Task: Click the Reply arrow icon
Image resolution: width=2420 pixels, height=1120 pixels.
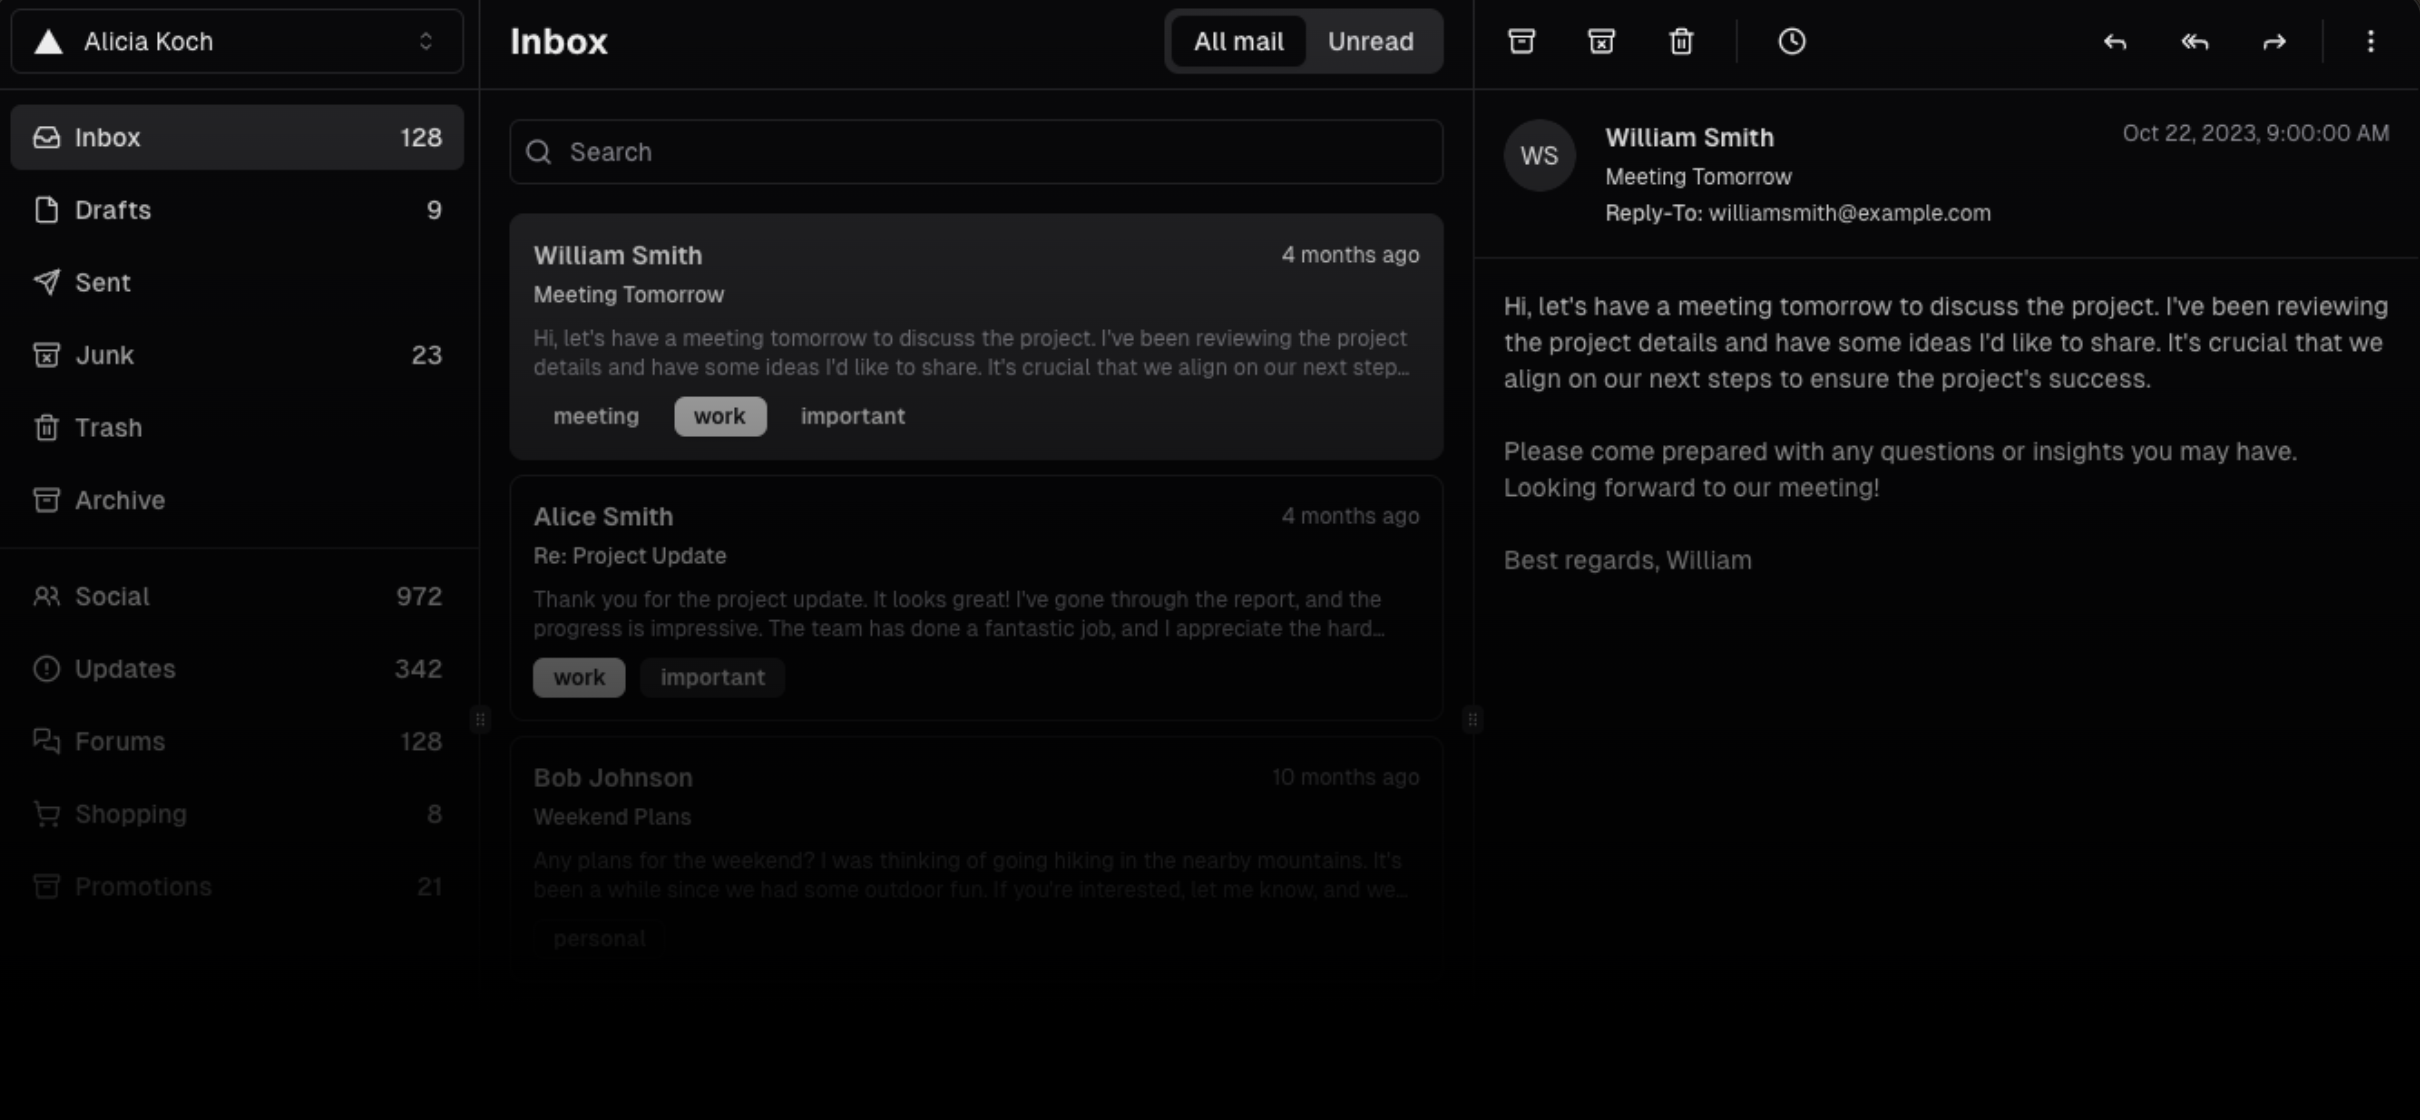Action: point(2114,41)
